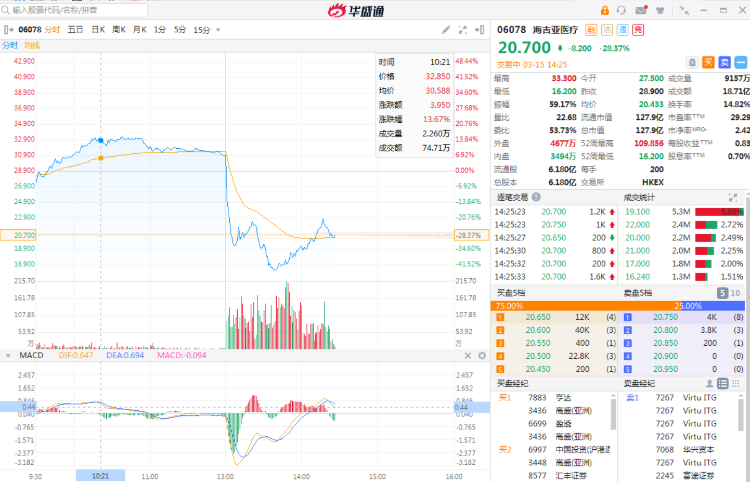
Task: Expand 成交统计 panel fullscreen icon
Action: (x=733, y=197)
